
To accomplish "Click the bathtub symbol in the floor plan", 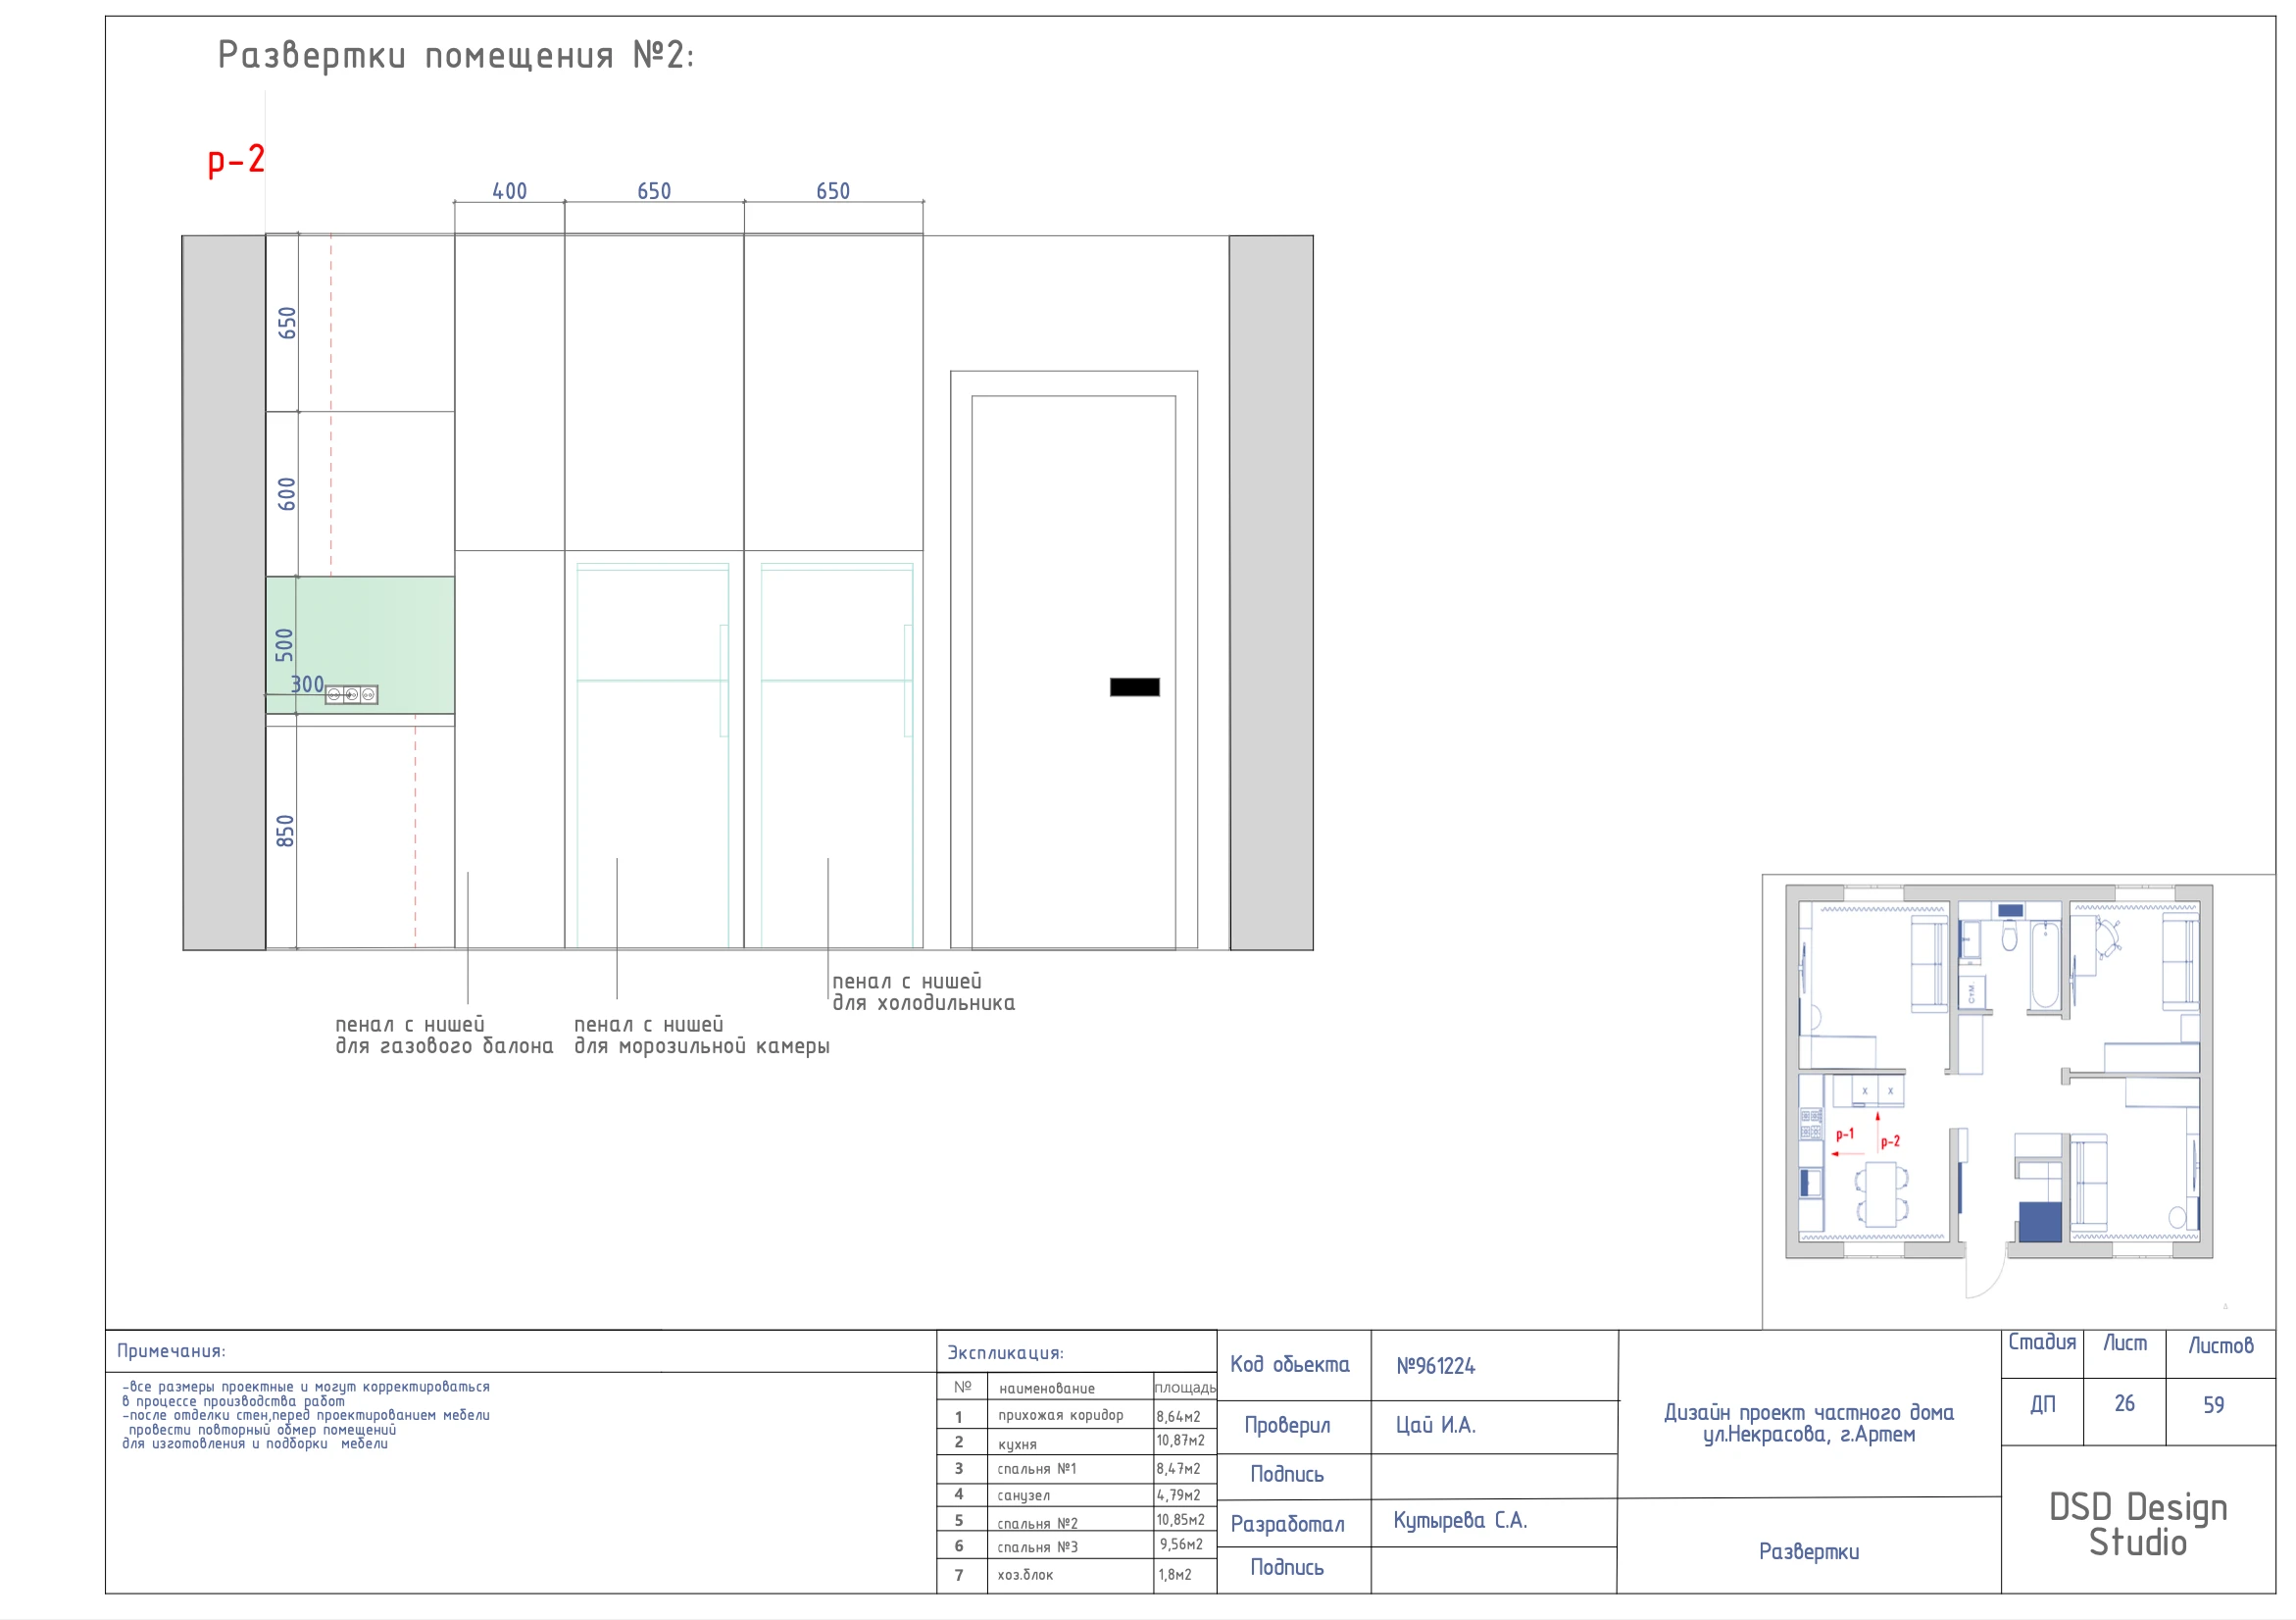I will coord(2045,965).
